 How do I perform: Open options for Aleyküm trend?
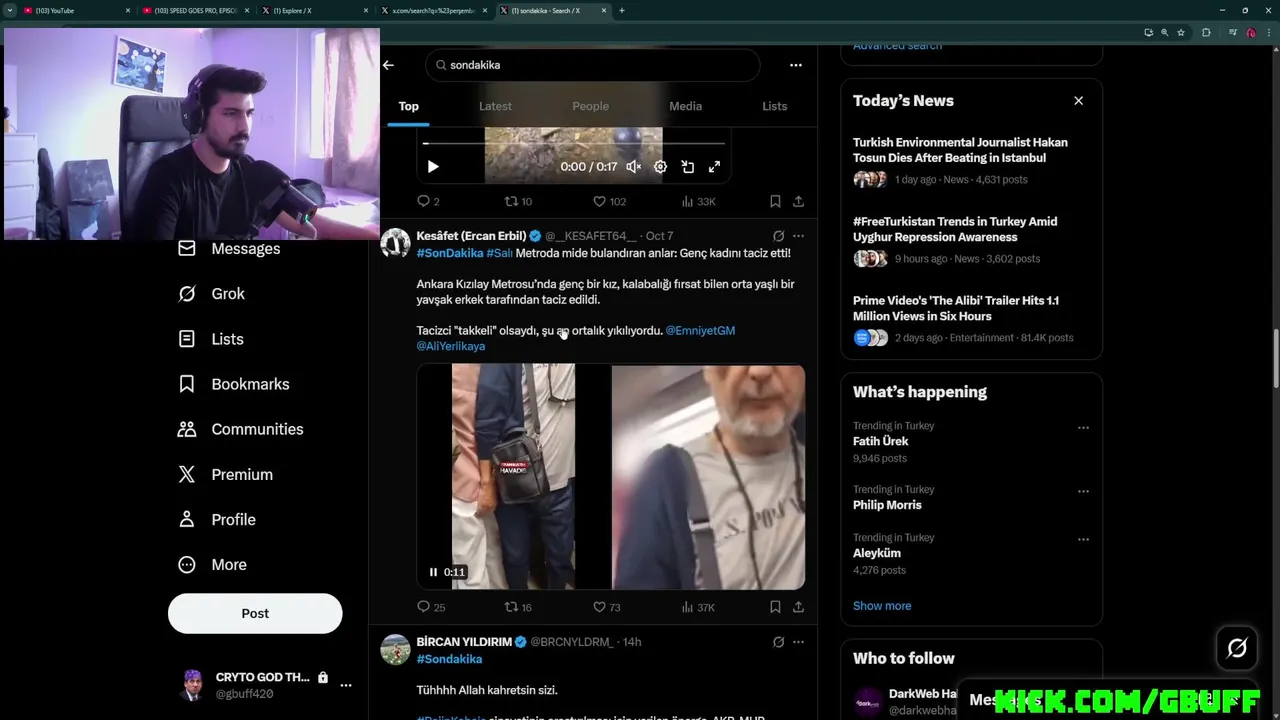pos(1083,539)
